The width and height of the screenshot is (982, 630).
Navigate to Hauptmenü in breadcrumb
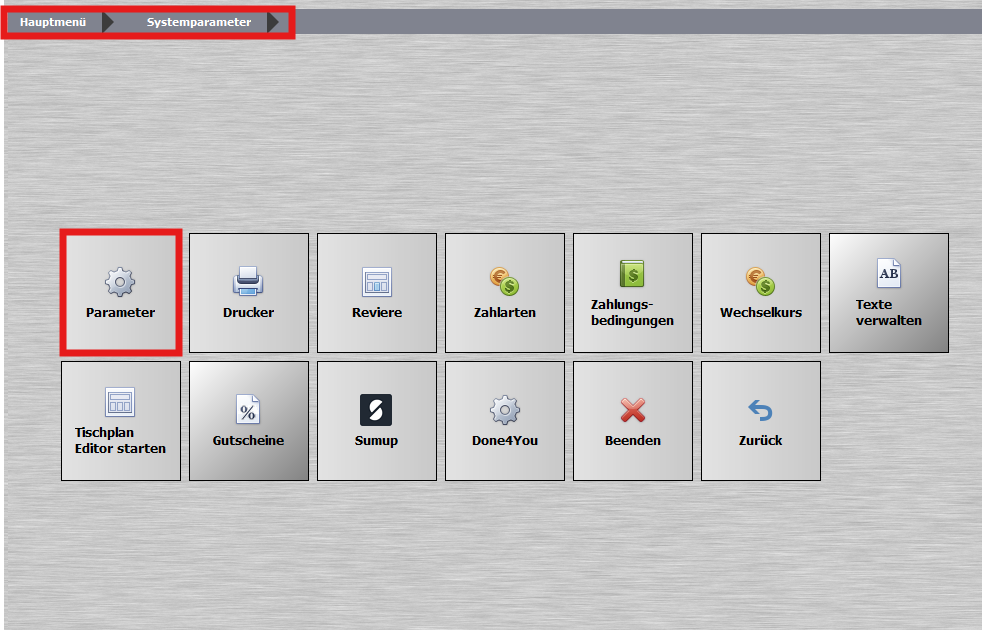tap(53, 22)
